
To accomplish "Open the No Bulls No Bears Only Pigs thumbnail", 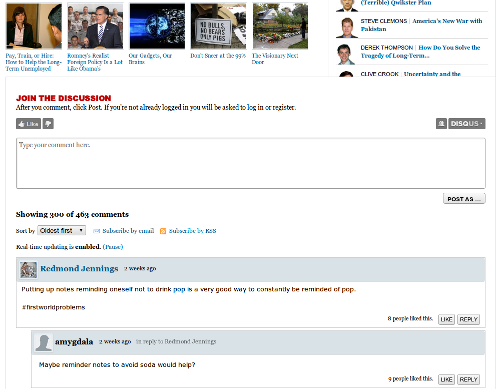I will [218, 26].
